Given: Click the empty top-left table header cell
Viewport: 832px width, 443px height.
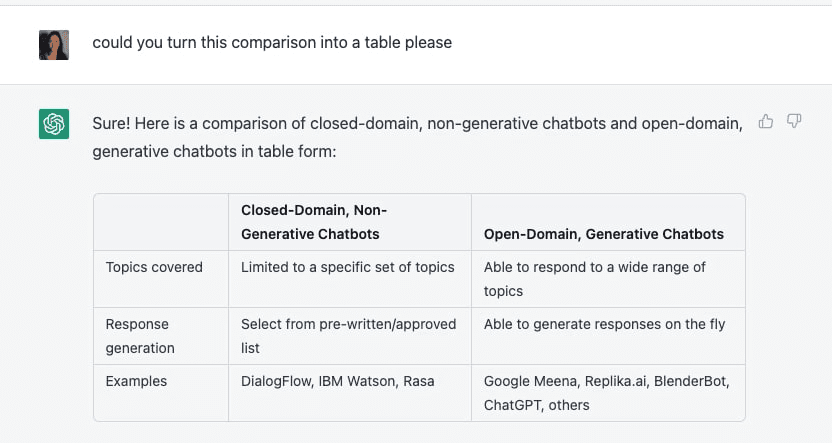Looking at the screenshot, I should click(x=160, y=222).
